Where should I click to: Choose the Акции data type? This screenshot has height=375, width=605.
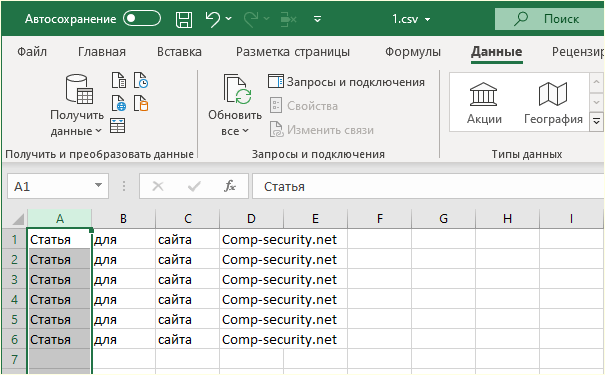484,103
